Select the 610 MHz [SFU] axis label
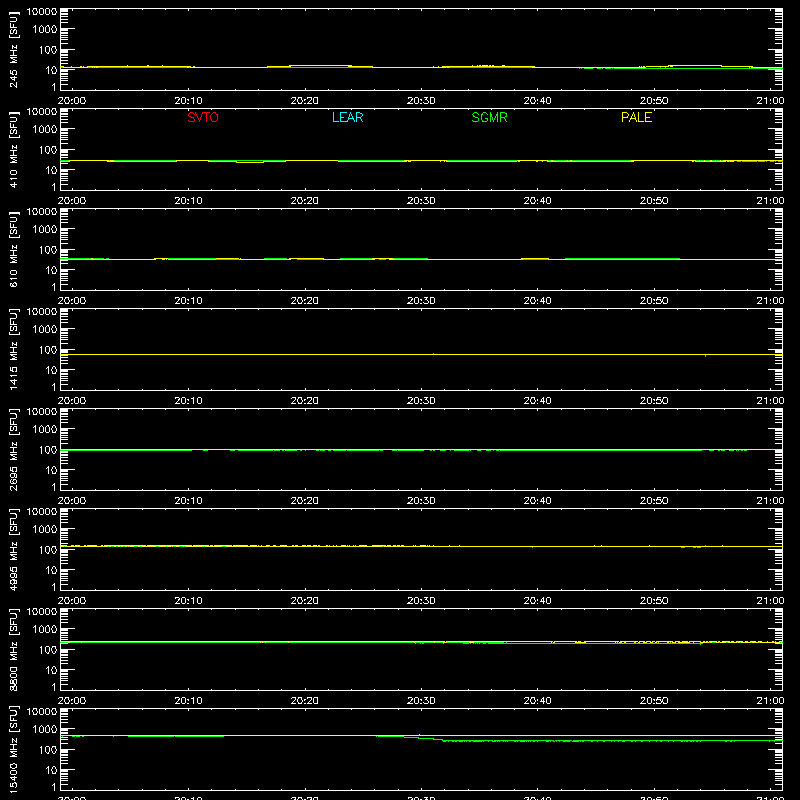The width and height of the screenshot is (800, 800). click(13, 249)
